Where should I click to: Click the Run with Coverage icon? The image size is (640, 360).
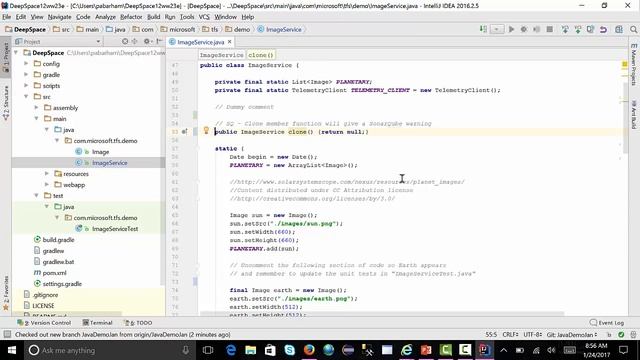click(x=537, y=29)
